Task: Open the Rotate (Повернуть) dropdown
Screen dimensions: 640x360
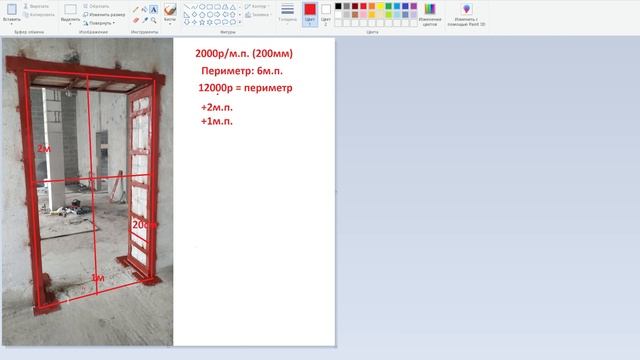Action: point(99,23)
